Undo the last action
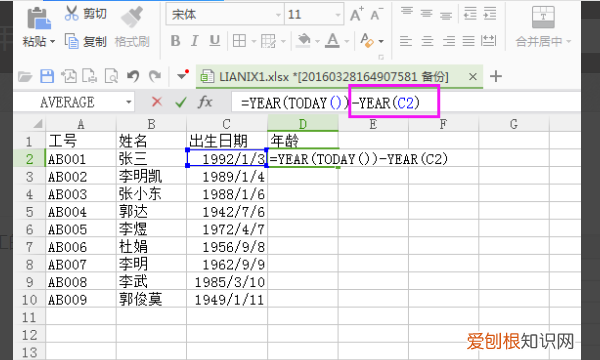 coord(133,77)
